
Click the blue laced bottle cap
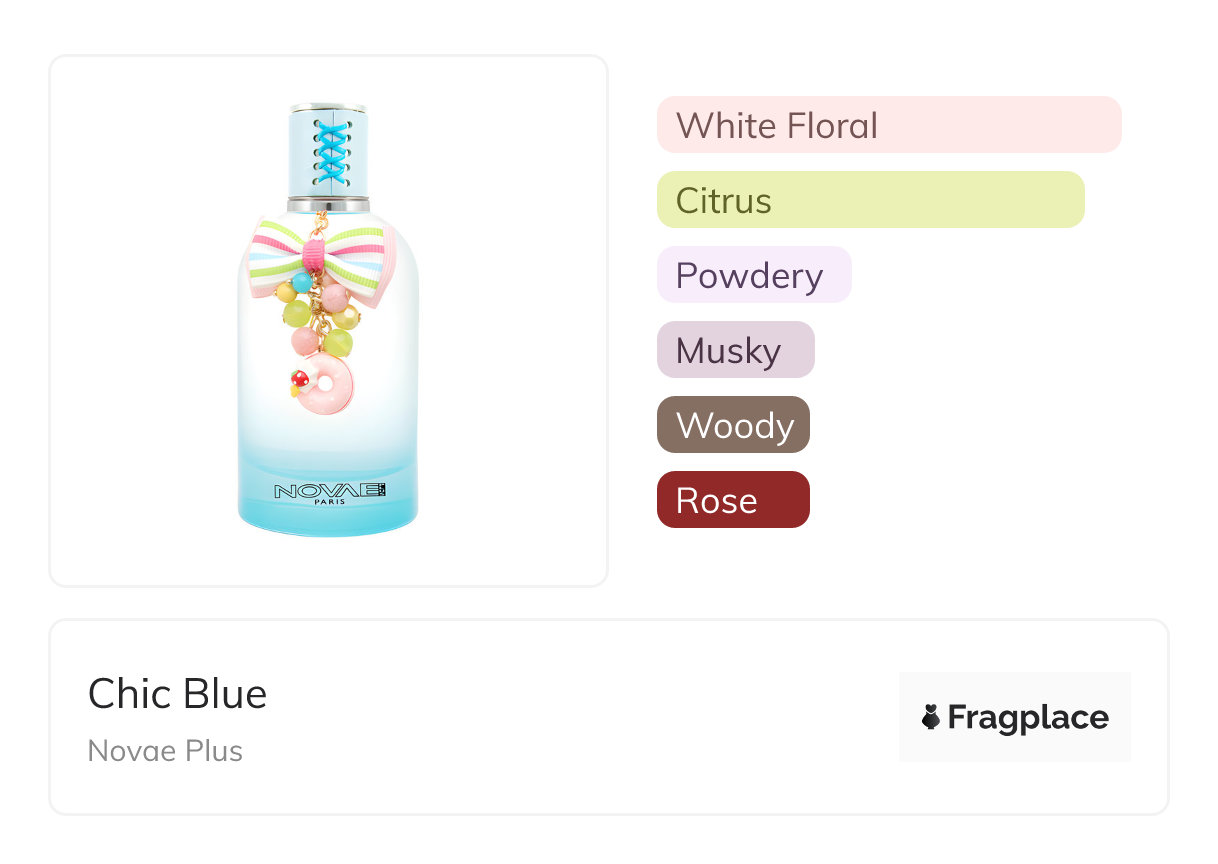pos(328,150)
